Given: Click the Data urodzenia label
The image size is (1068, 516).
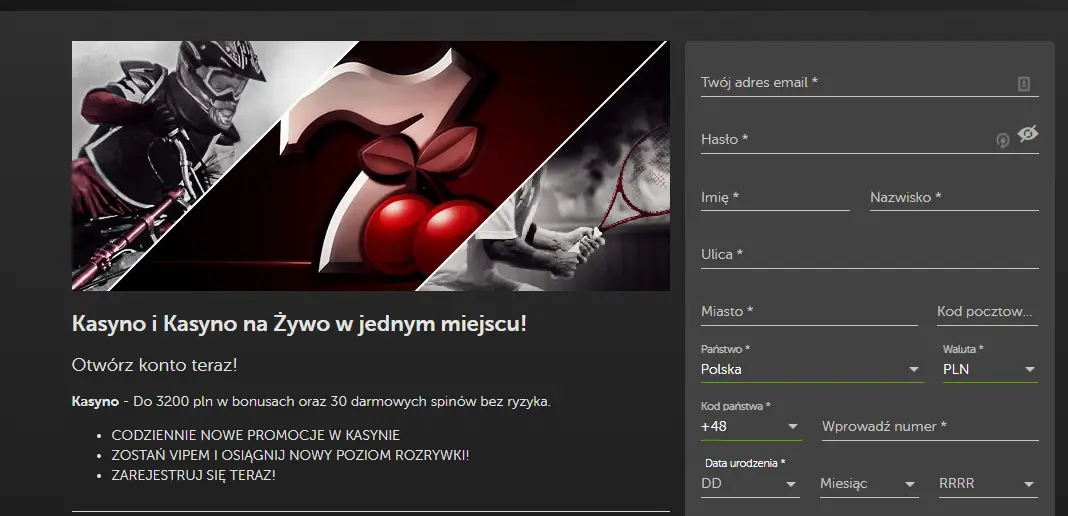Looking at the screenshot, I should pyautogui.click(x=745, y=463).
